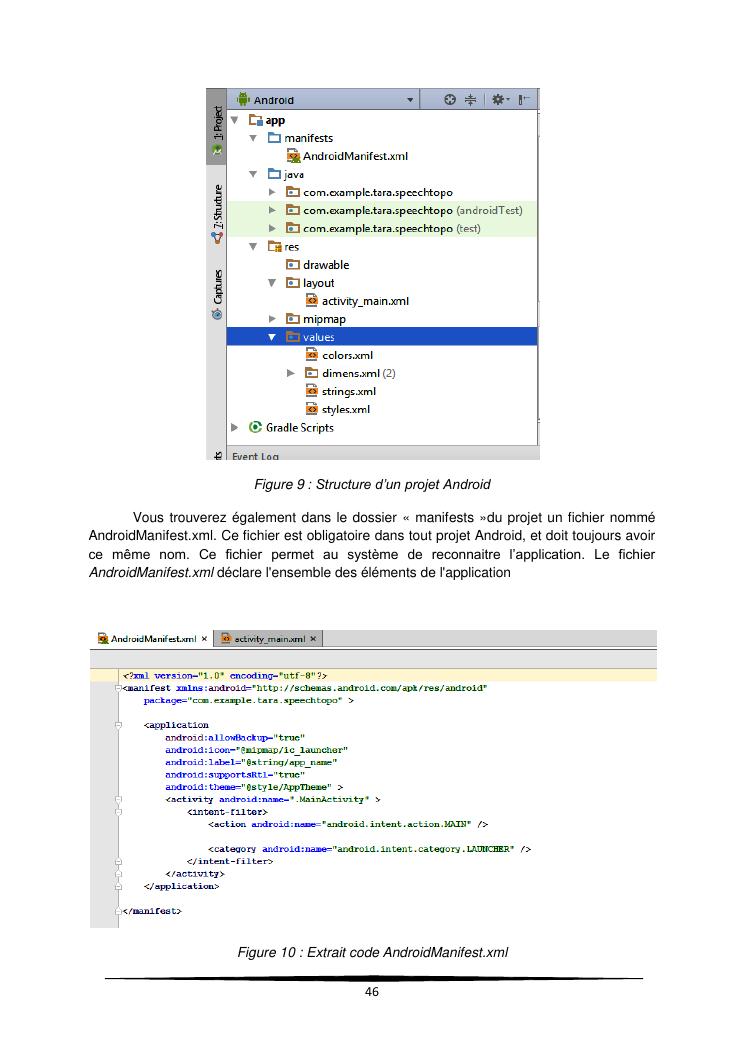Open the activity_main.xml file in layout folder
745x1053 pixels.
tap(364, 301)
